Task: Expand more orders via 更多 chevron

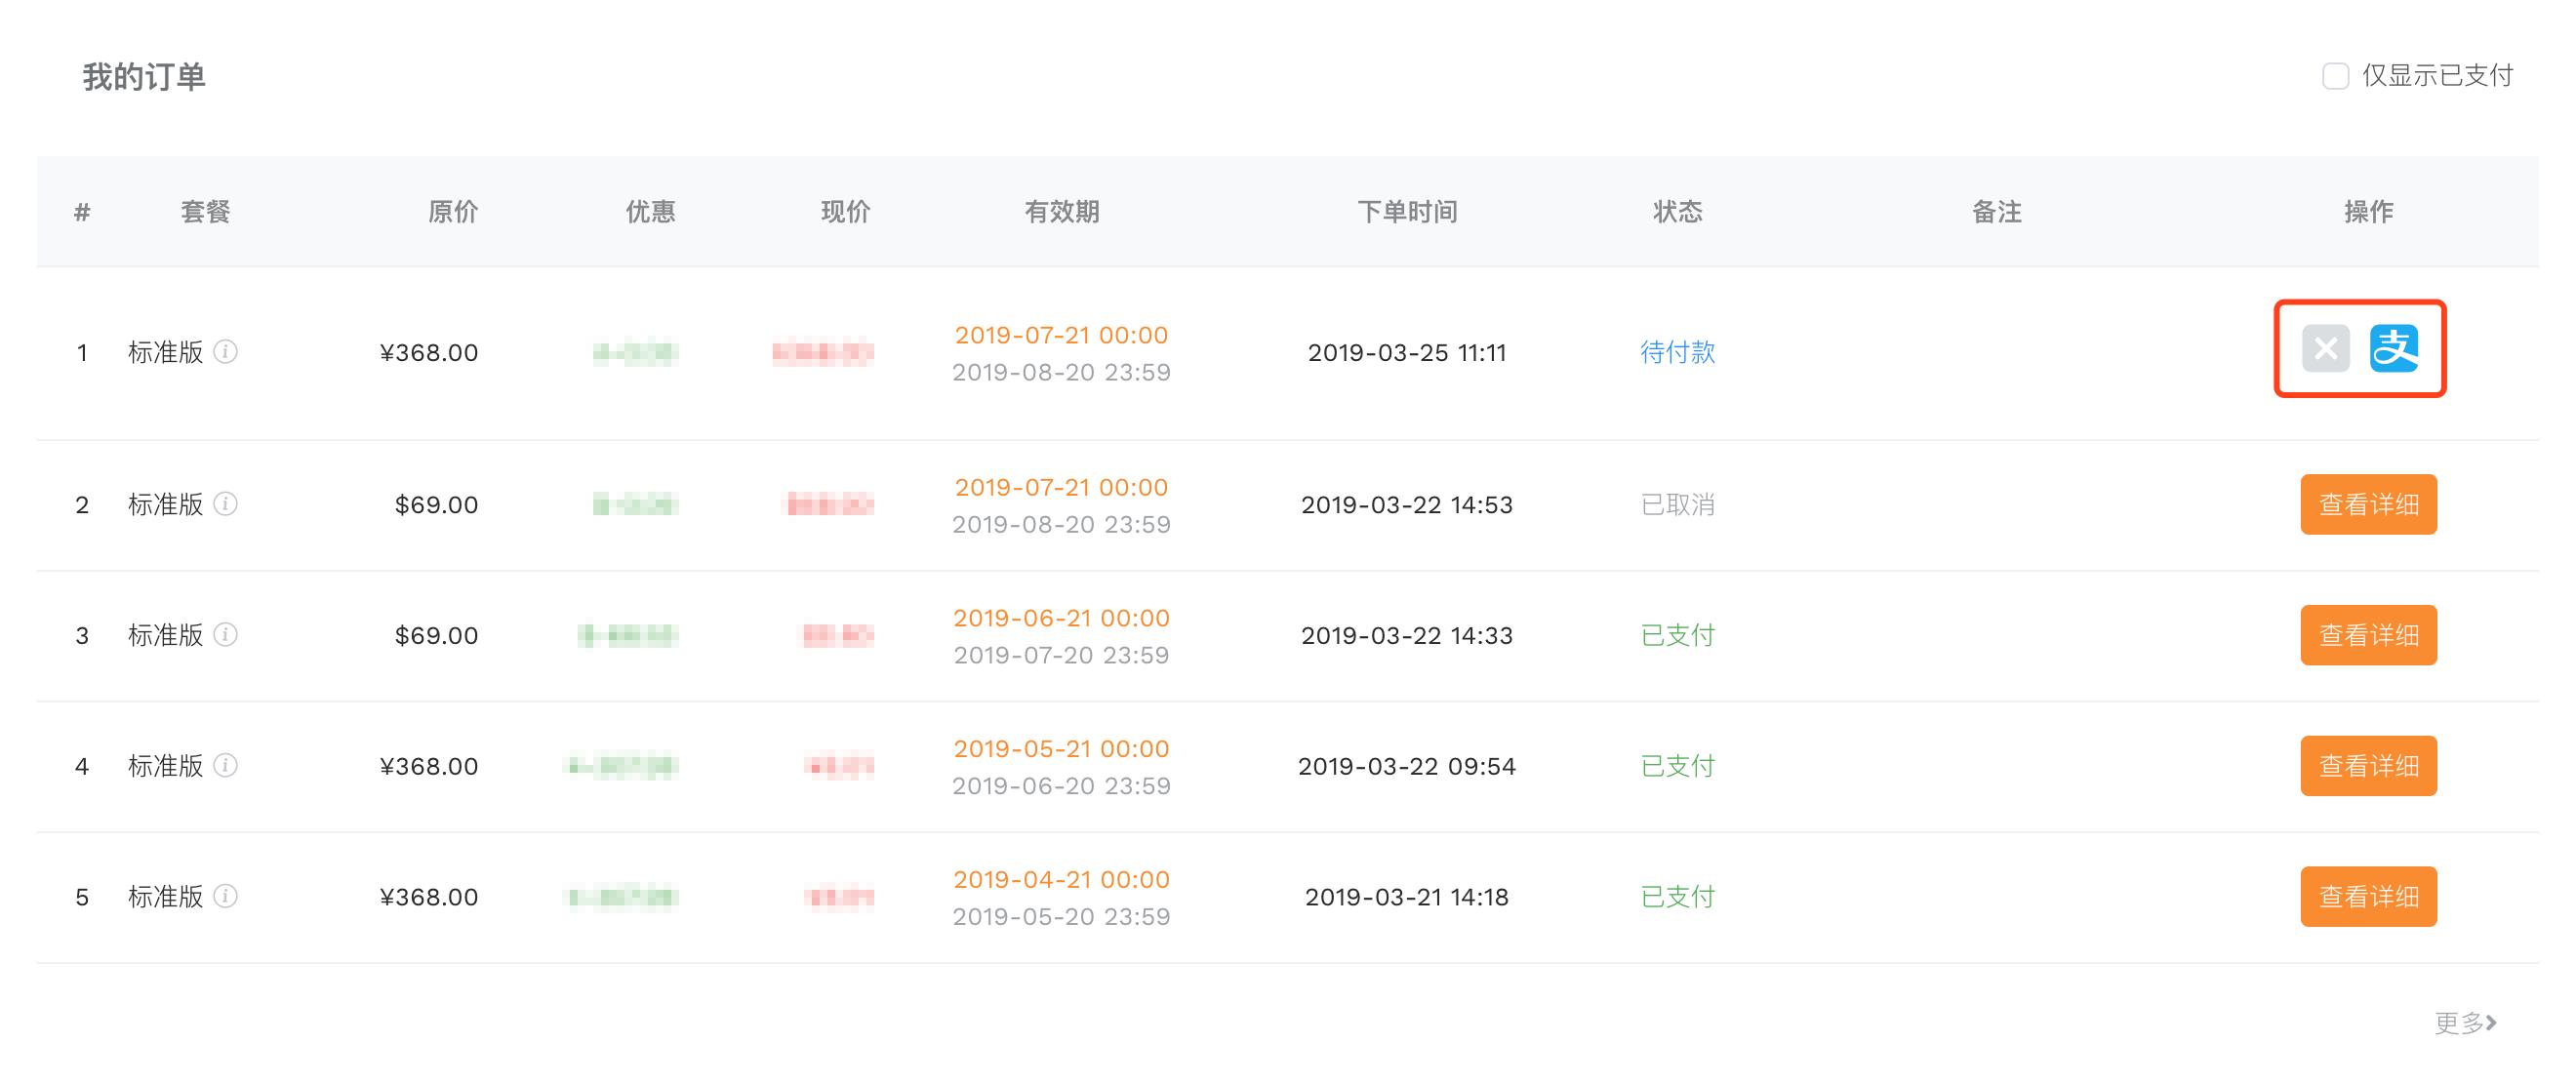Action: tap(2465, 1022)
